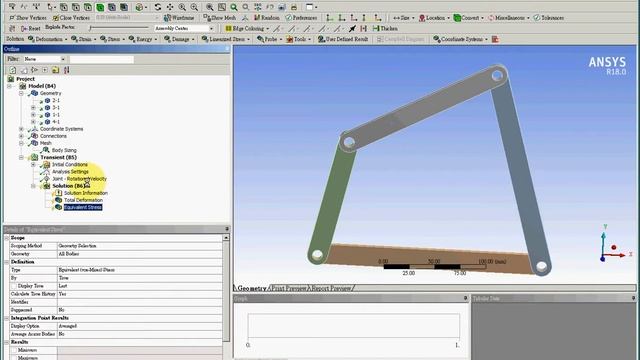Viewport: 640px width, 360px height.
Task: Open Coordinate Systems dropdown in toolbar
Action: 460,39
